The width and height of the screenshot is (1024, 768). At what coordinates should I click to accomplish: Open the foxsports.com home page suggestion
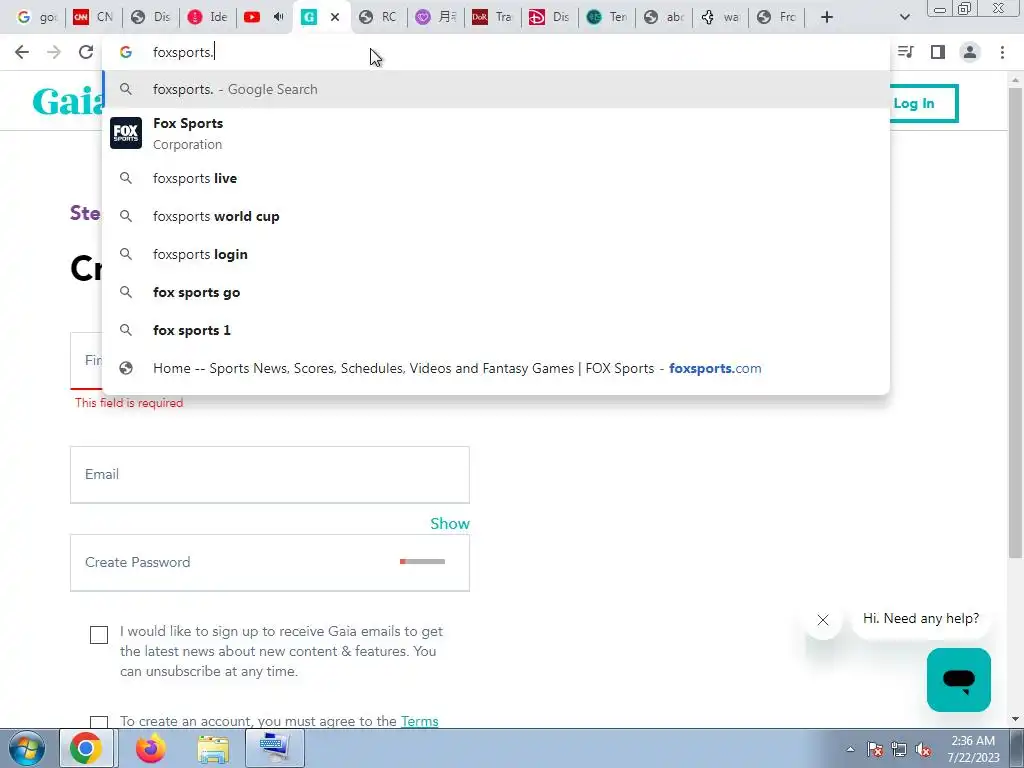[x=496, y=368]
